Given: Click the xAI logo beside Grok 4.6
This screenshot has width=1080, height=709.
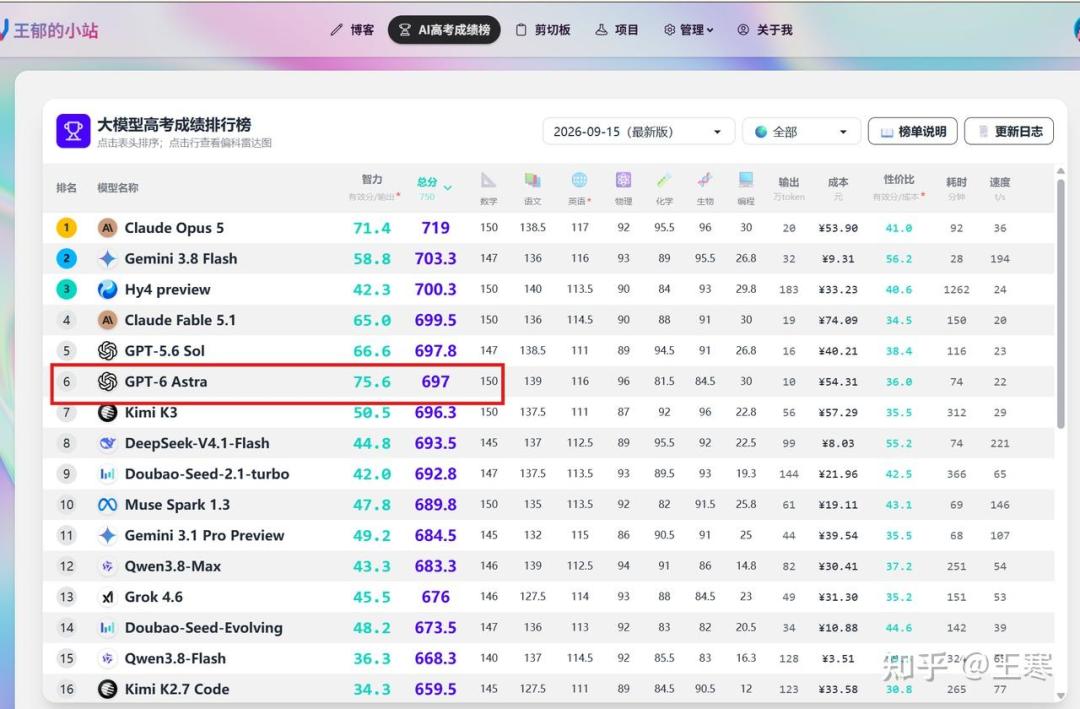Looking at the screenshot, I should point(107,597).
